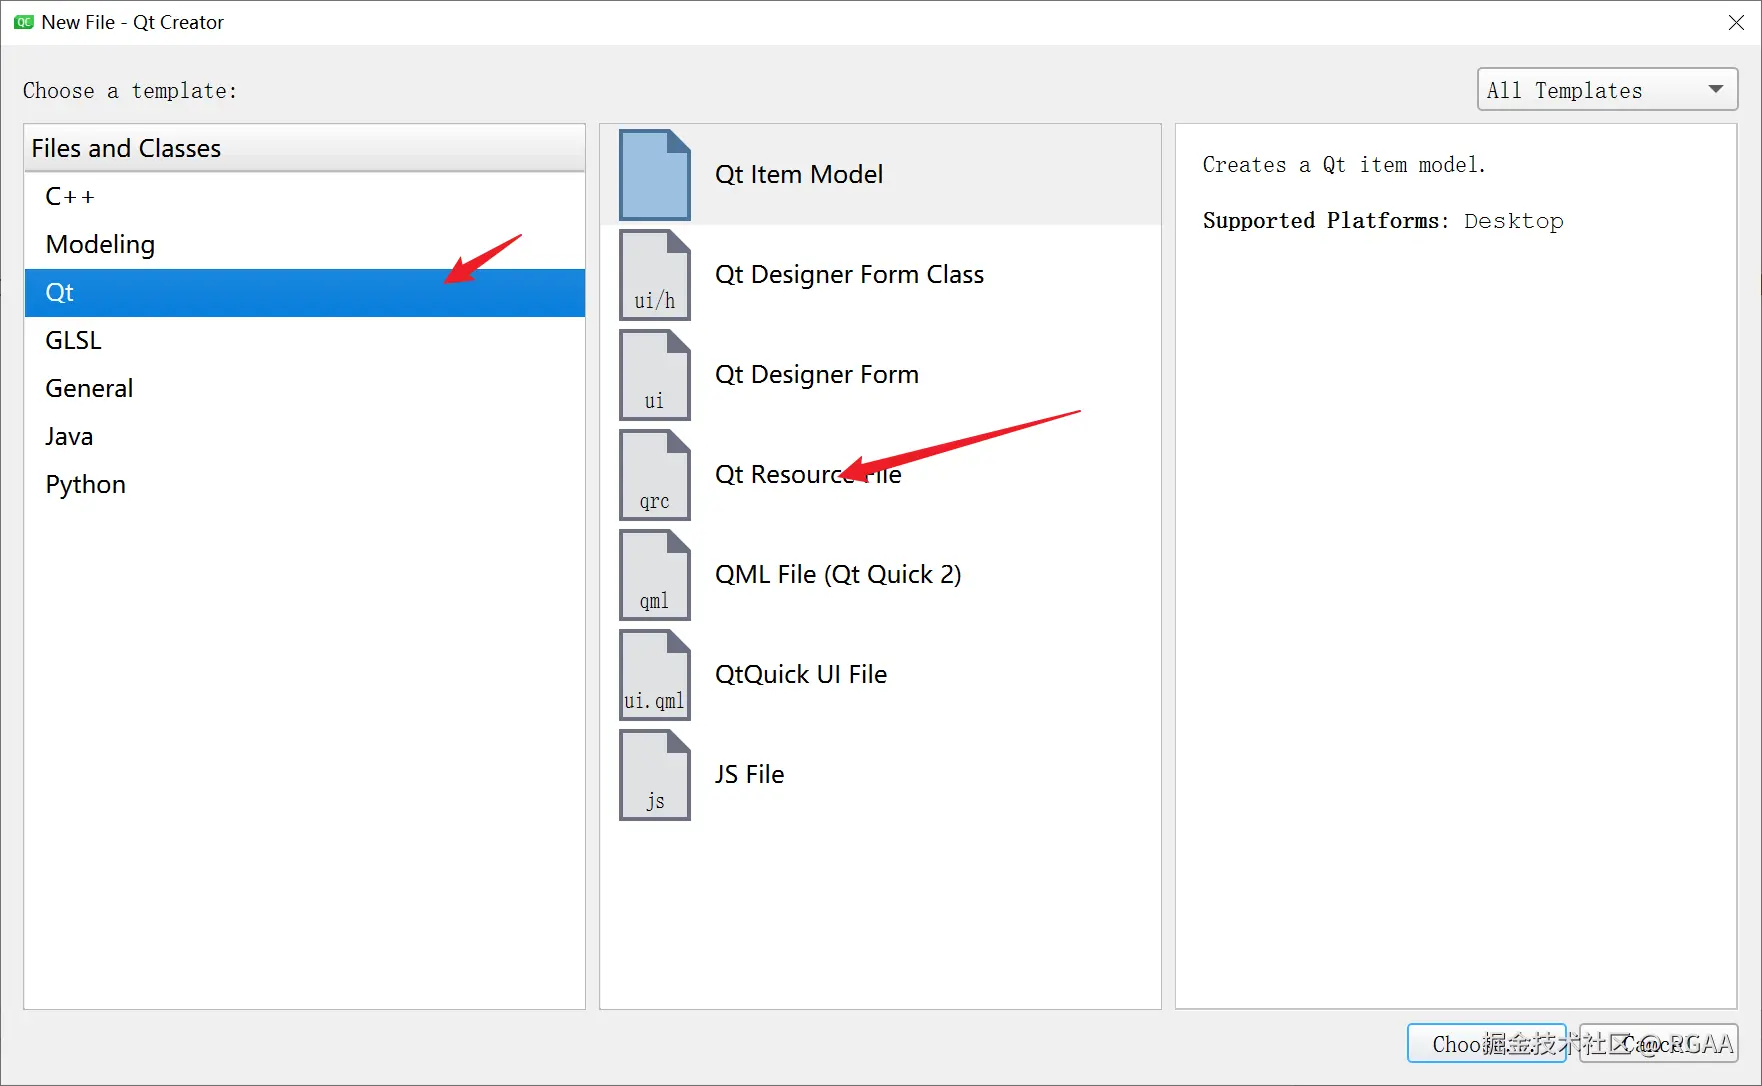The image size is (1762, 1086).
Task: Select the General category
Action: pyautogui.click(x=305, y=388)
